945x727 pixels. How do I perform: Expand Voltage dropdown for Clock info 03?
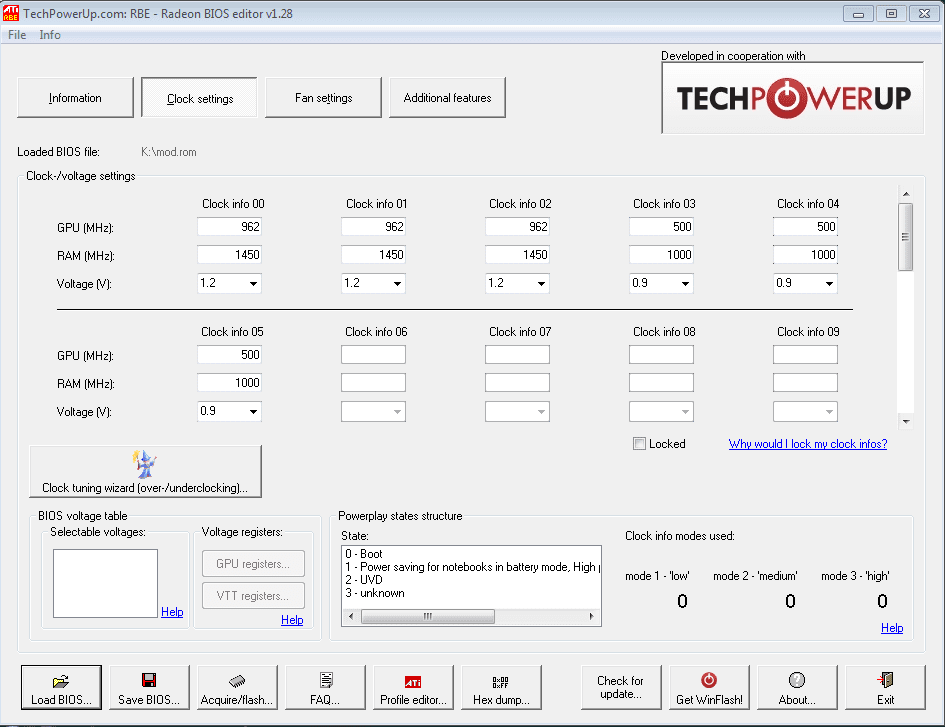click(685, 283)
